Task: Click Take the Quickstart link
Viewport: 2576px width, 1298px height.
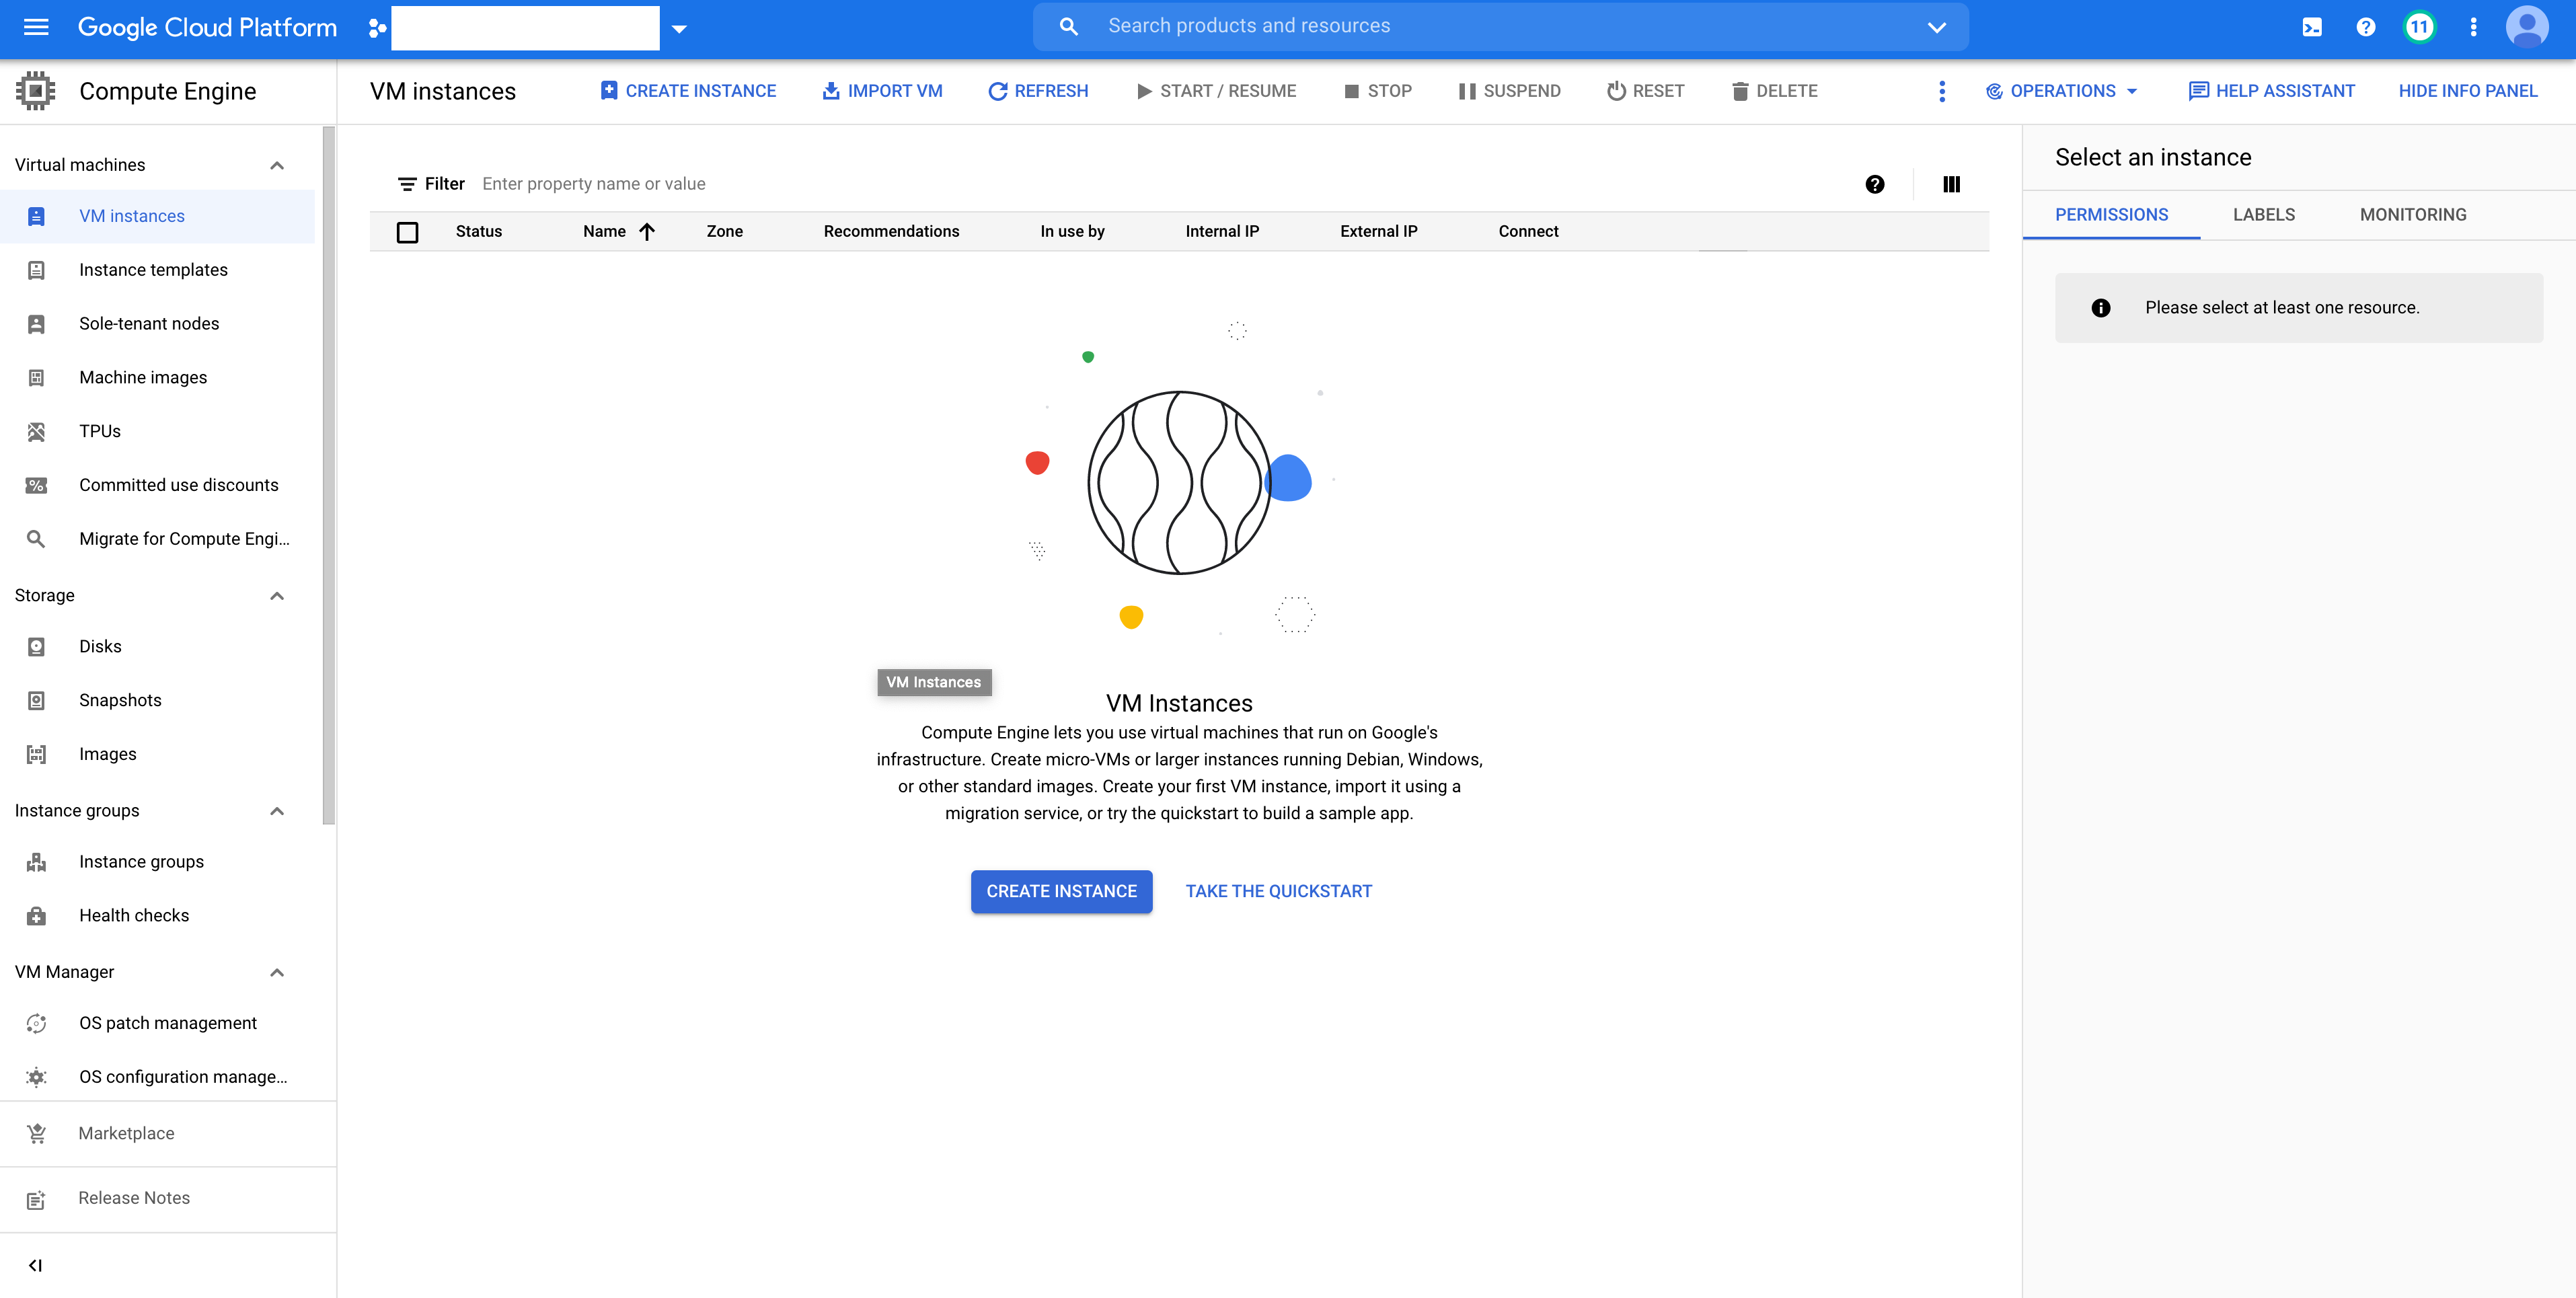Action: (1278, 891)
